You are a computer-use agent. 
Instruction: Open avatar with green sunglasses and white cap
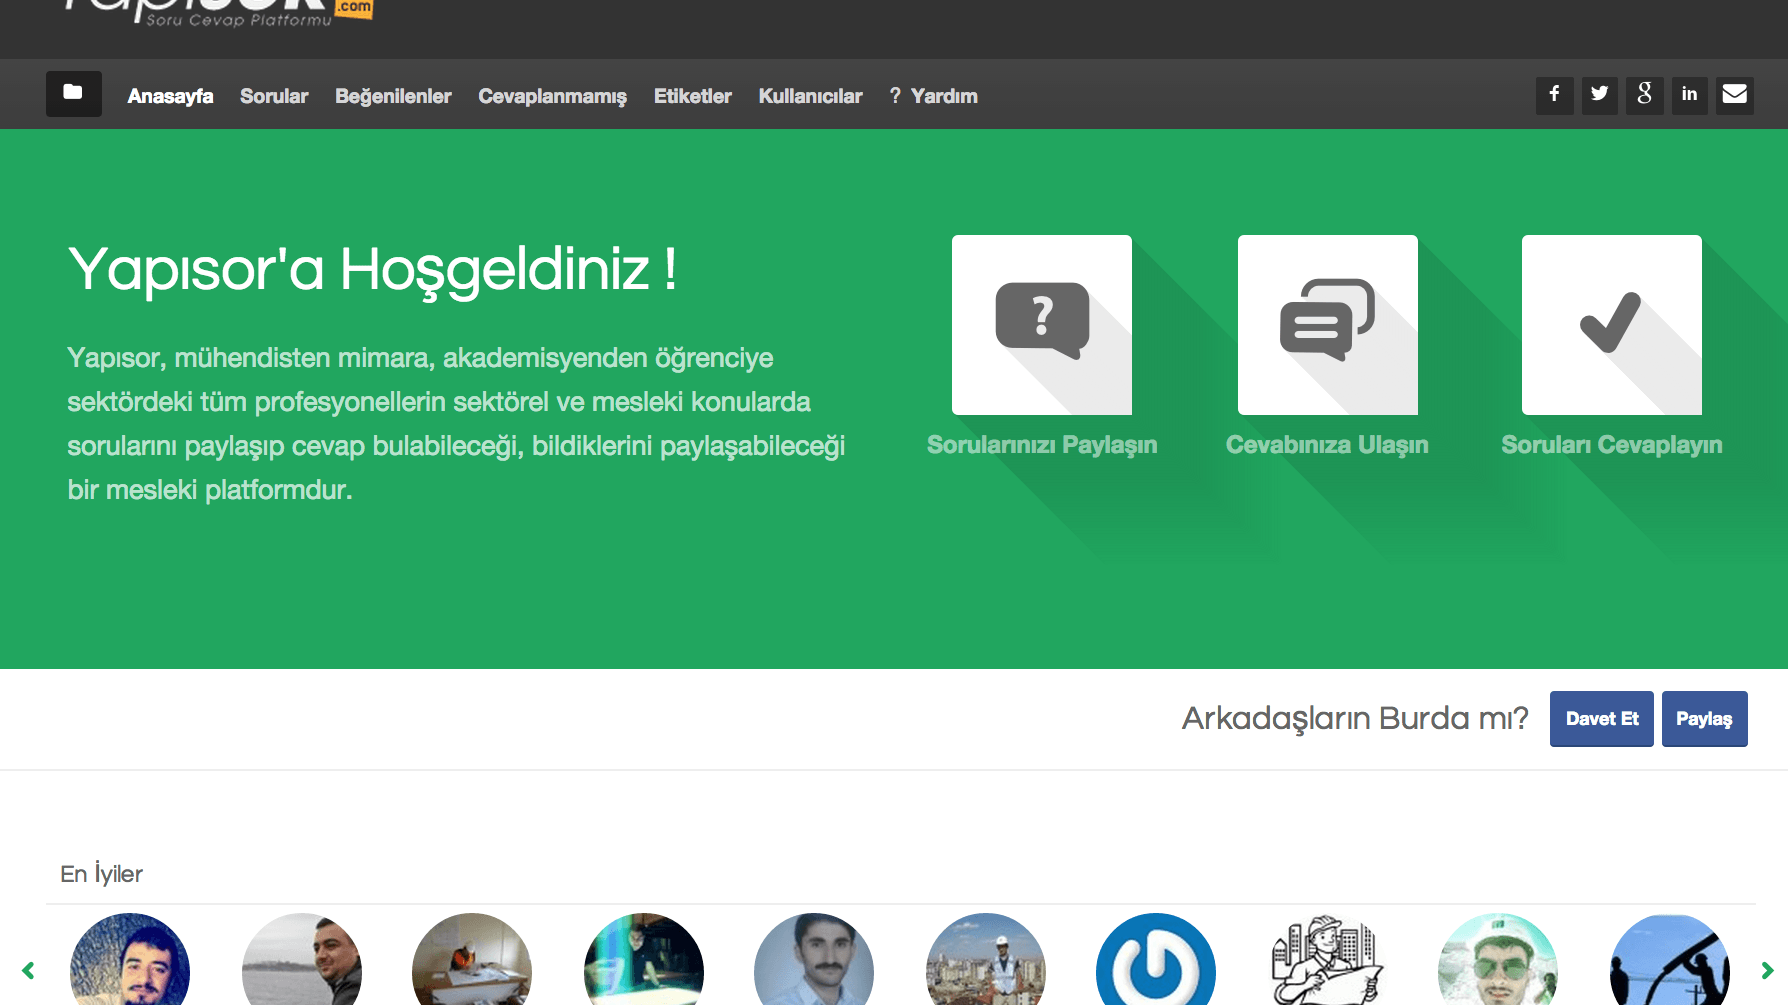[1498, 960]
